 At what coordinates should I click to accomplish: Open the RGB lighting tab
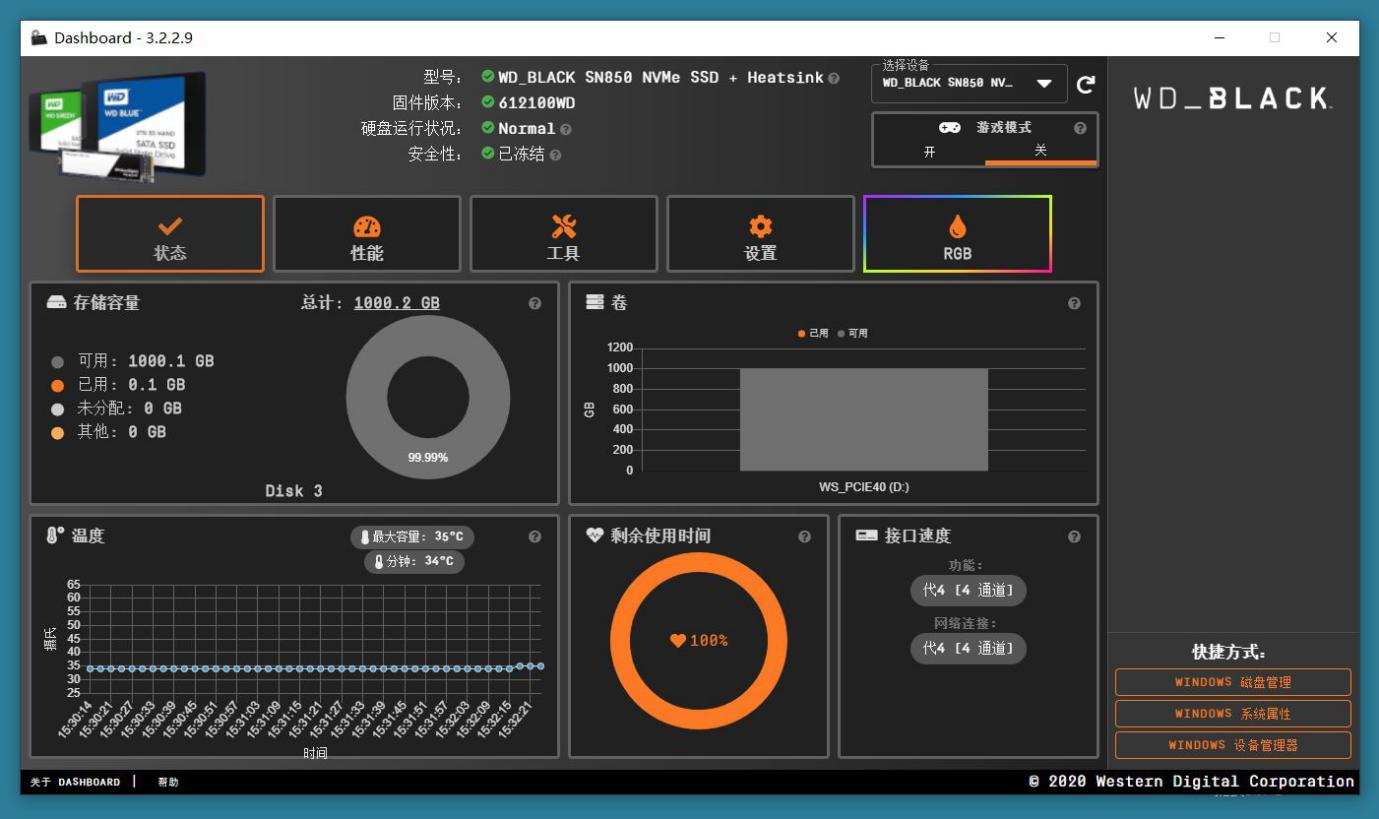coord(958,233)
